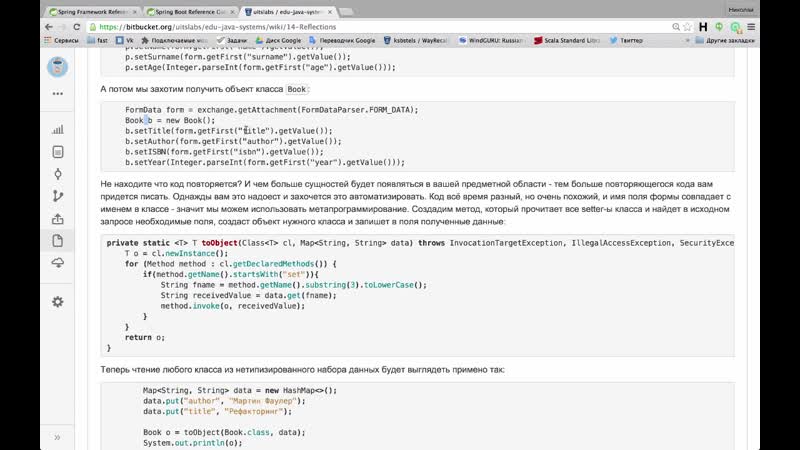
Task: Open the Settings gear icon in sidebar
Action: coord(58,302)
